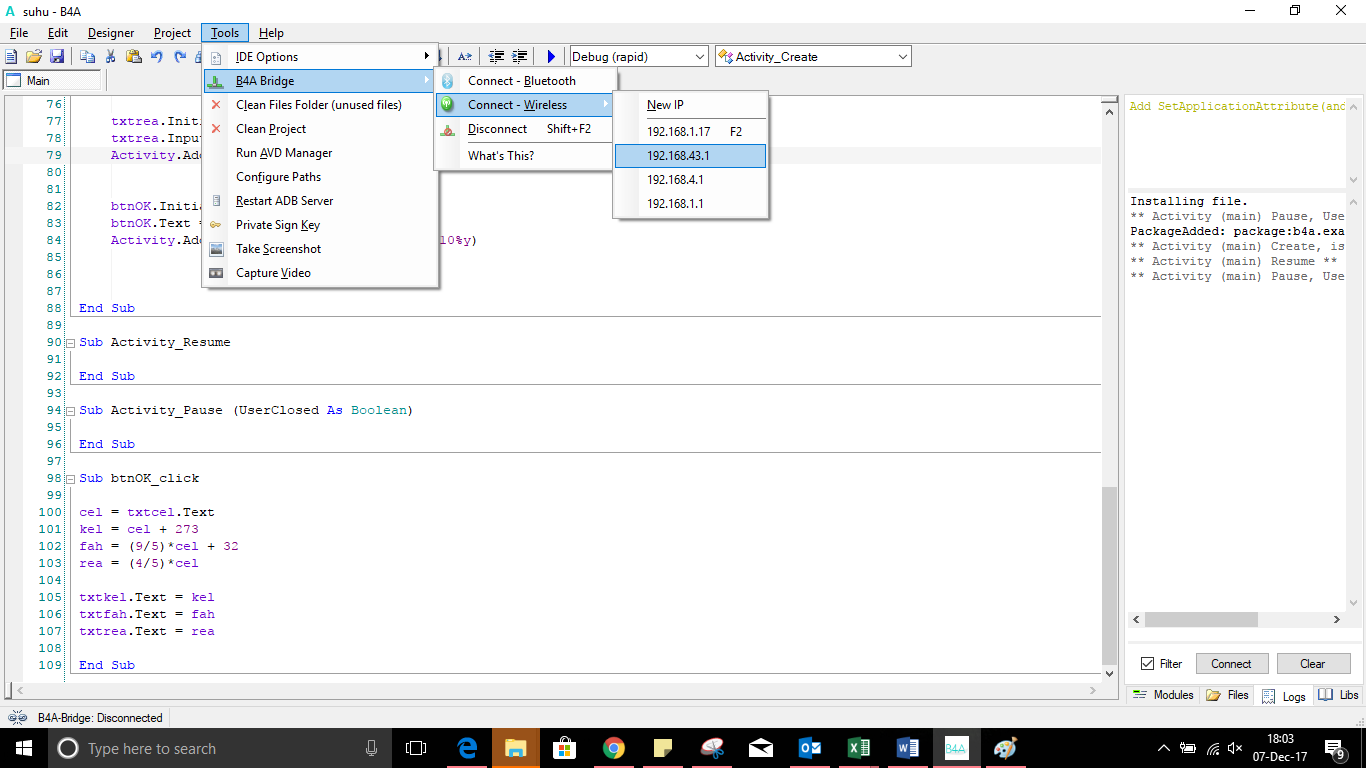The width and height of the screenshot is (1366, 768).
Task: Click the Connect button in Logs panel
Action: 1231,664
